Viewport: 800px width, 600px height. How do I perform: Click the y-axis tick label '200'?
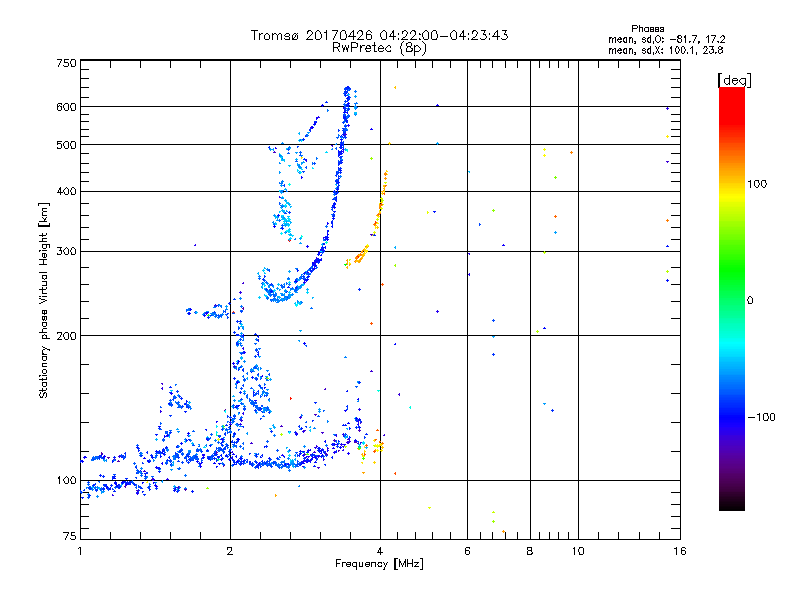pos(66,336)
